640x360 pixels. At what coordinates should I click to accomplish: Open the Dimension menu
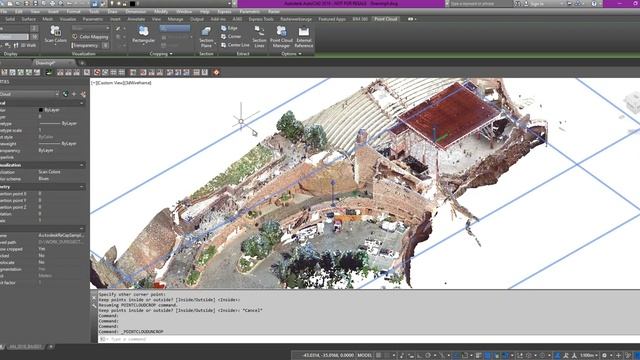(x=136, y=12)
